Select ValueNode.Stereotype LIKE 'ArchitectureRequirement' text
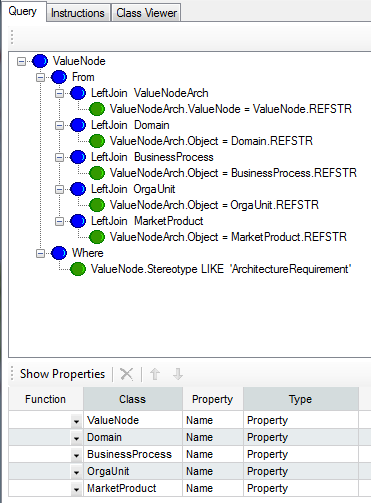Viewport: 371px width, 503px height. click(221, 269)
